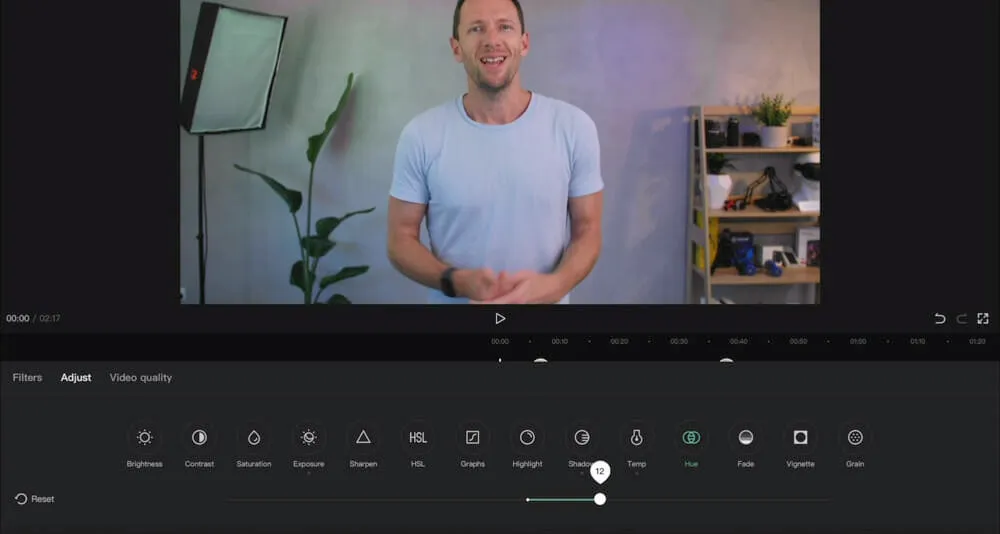Open the Graphs curve editor
The width and height of the screenshot is (1000, 534).
coord(473,438)
